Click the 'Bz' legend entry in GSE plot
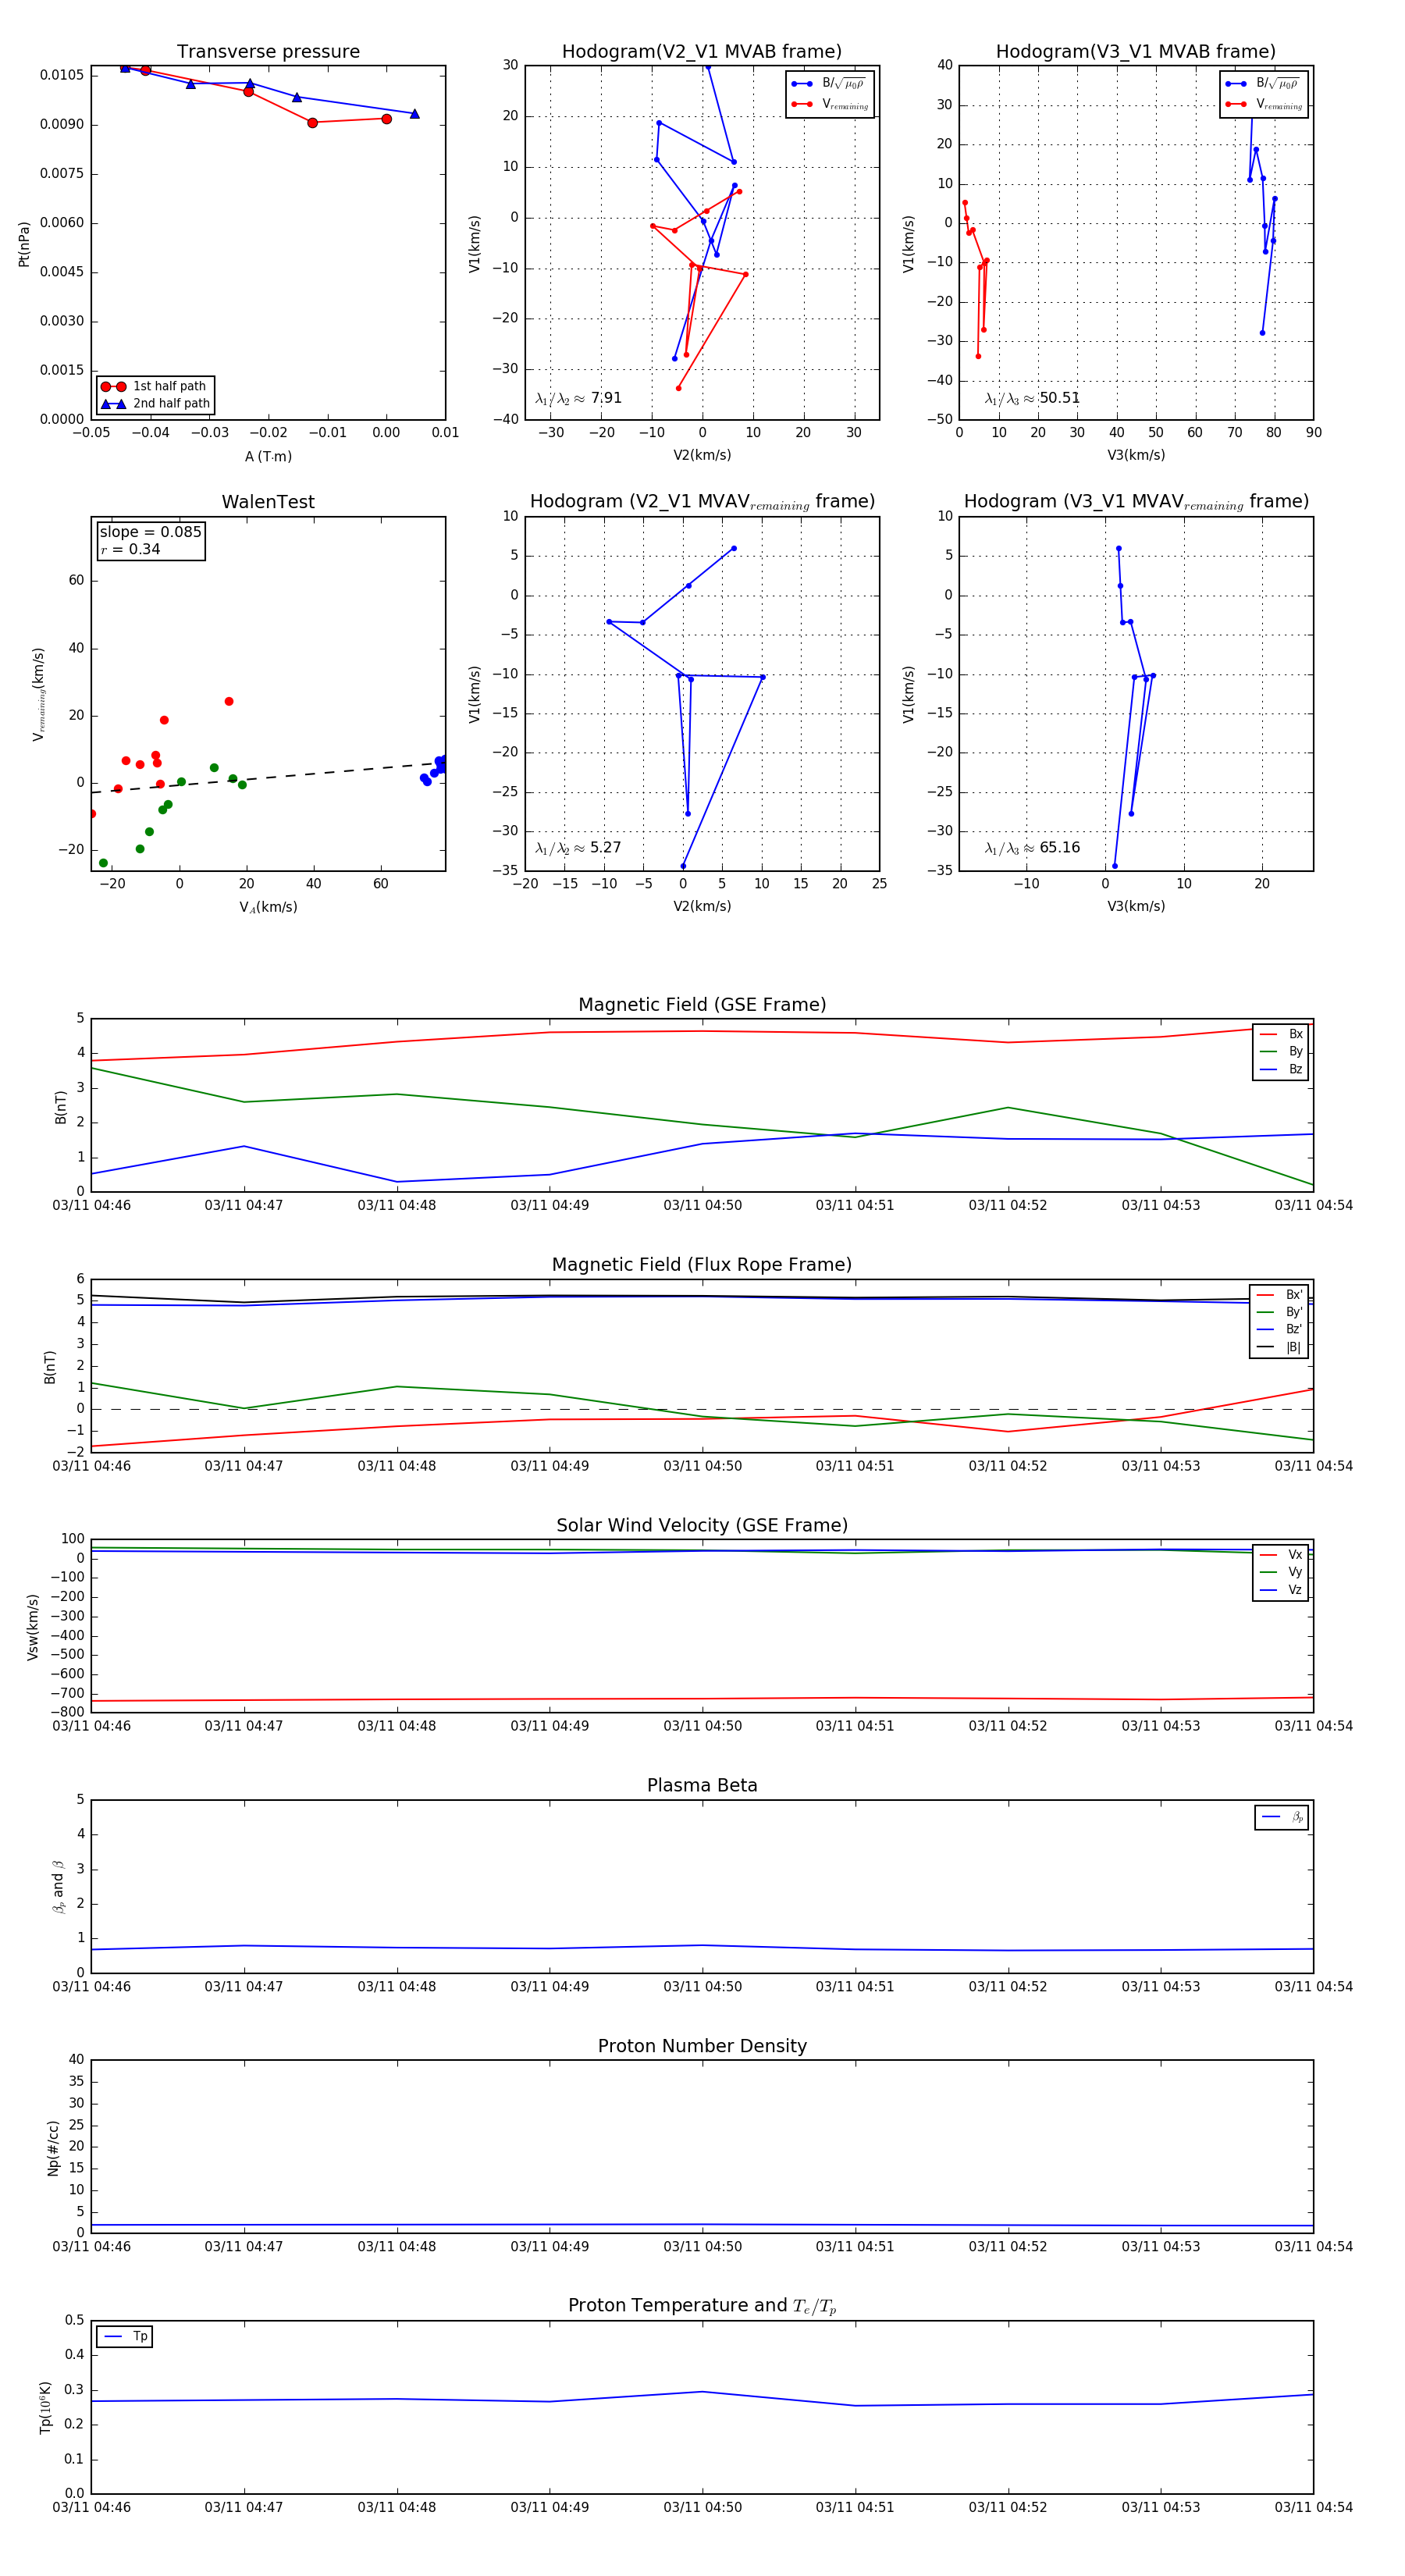The image size is (1405, 2576). [1282, 1070]
